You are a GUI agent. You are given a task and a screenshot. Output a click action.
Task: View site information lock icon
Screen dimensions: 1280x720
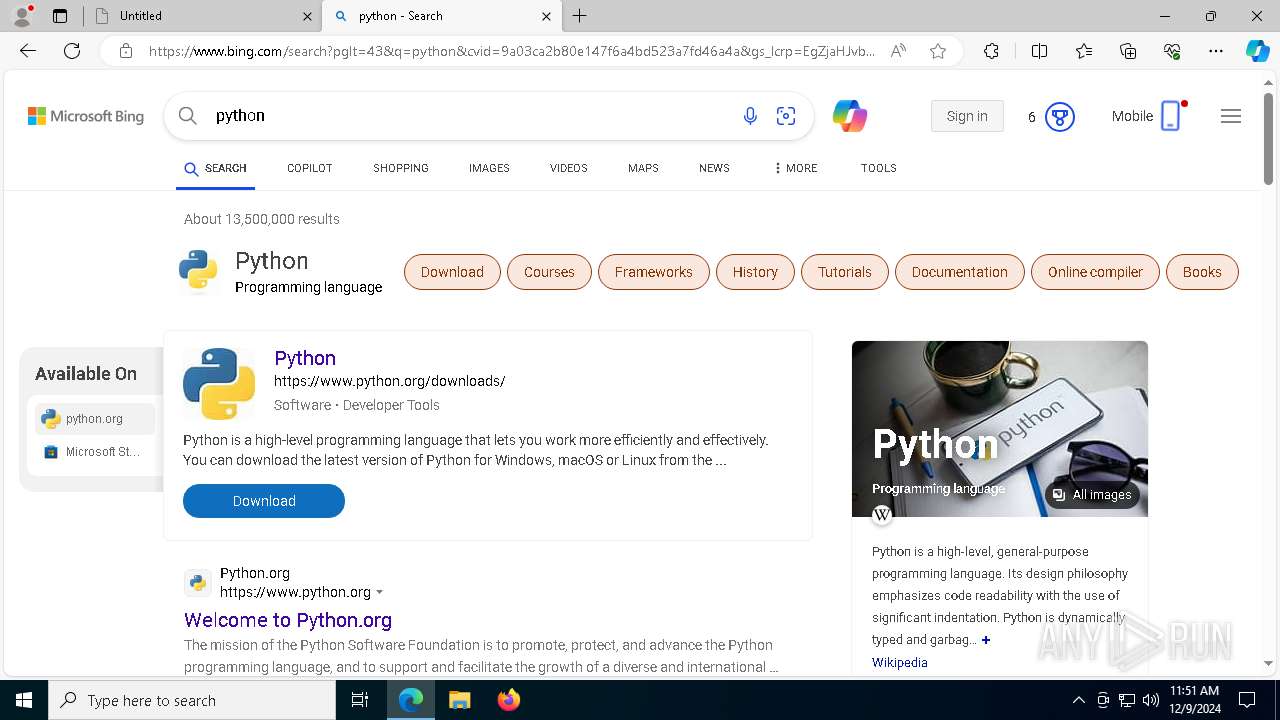pos(125,51)
